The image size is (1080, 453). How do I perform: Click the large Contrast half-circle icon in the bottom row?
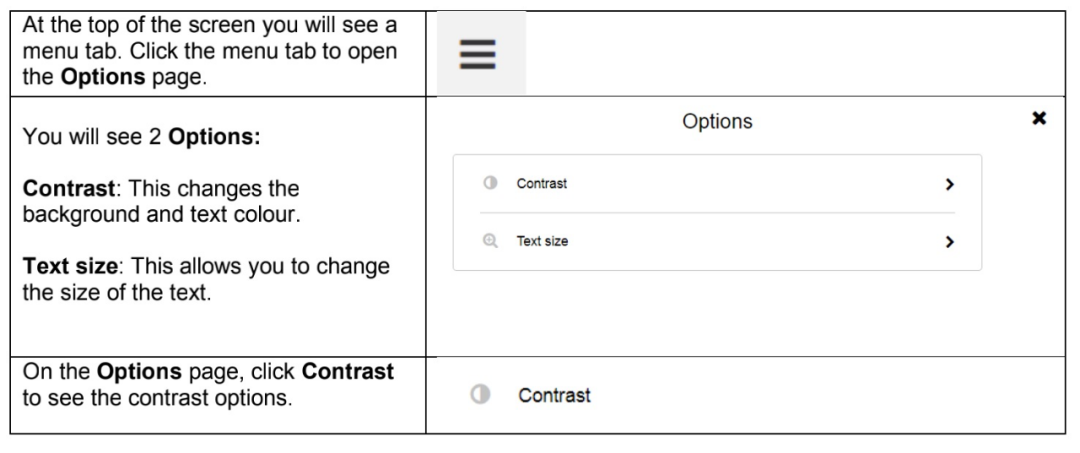coord(480,394)
